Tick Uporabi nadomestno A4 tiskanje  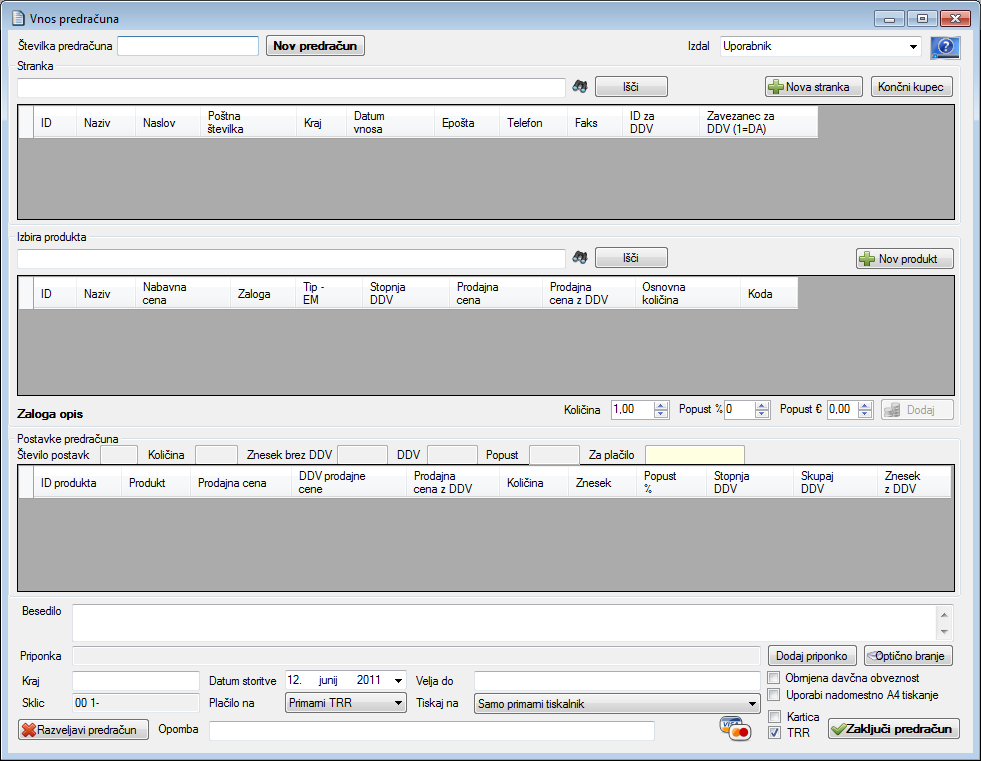tap(774, 695)
